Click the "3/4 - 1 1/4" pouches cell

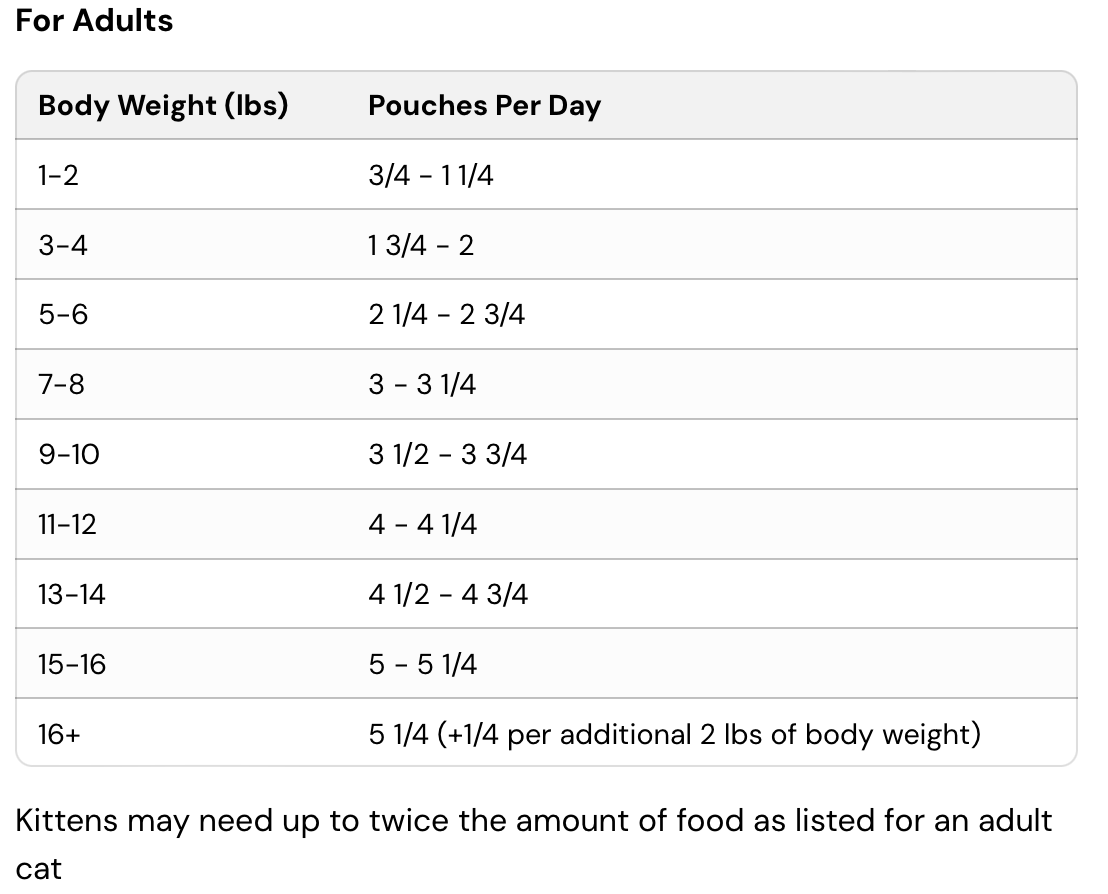430,175
